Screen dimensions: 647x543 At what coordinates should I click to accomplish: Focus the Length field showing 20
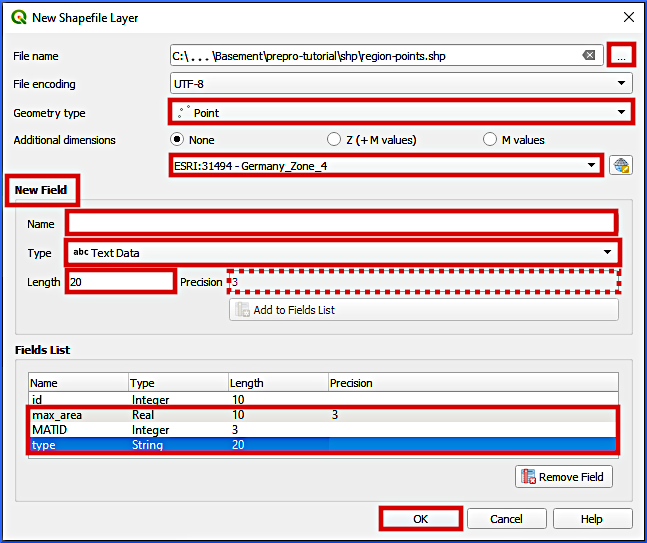120,282
